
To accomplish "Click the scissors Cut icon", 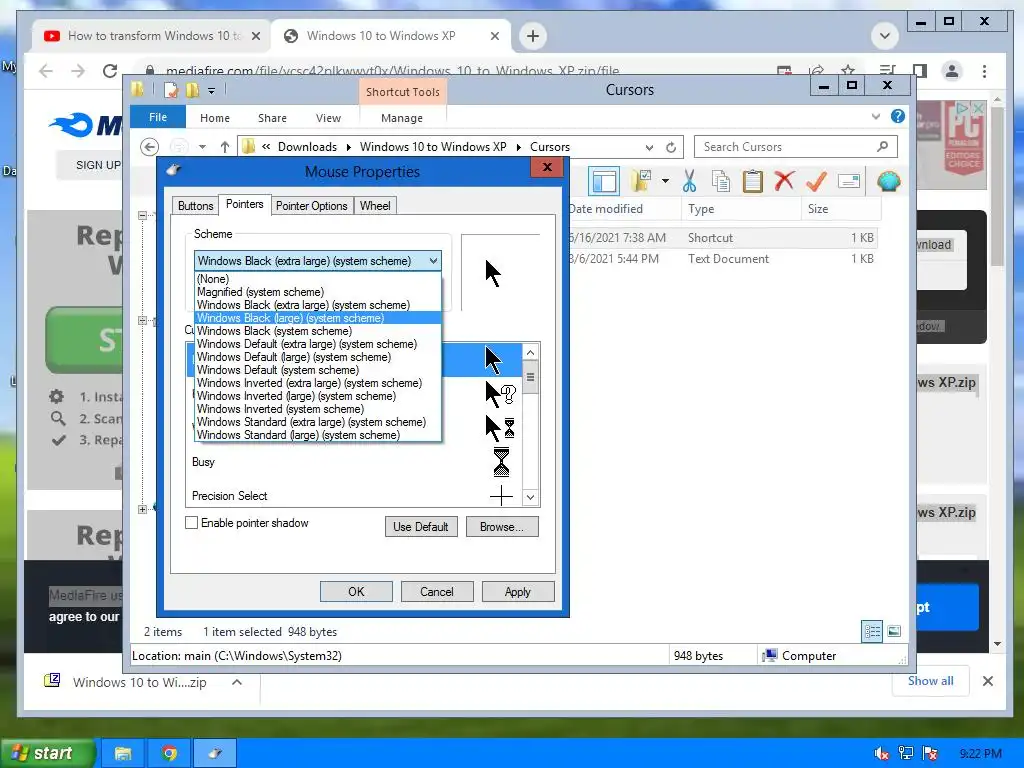I will tap(689, 181).
